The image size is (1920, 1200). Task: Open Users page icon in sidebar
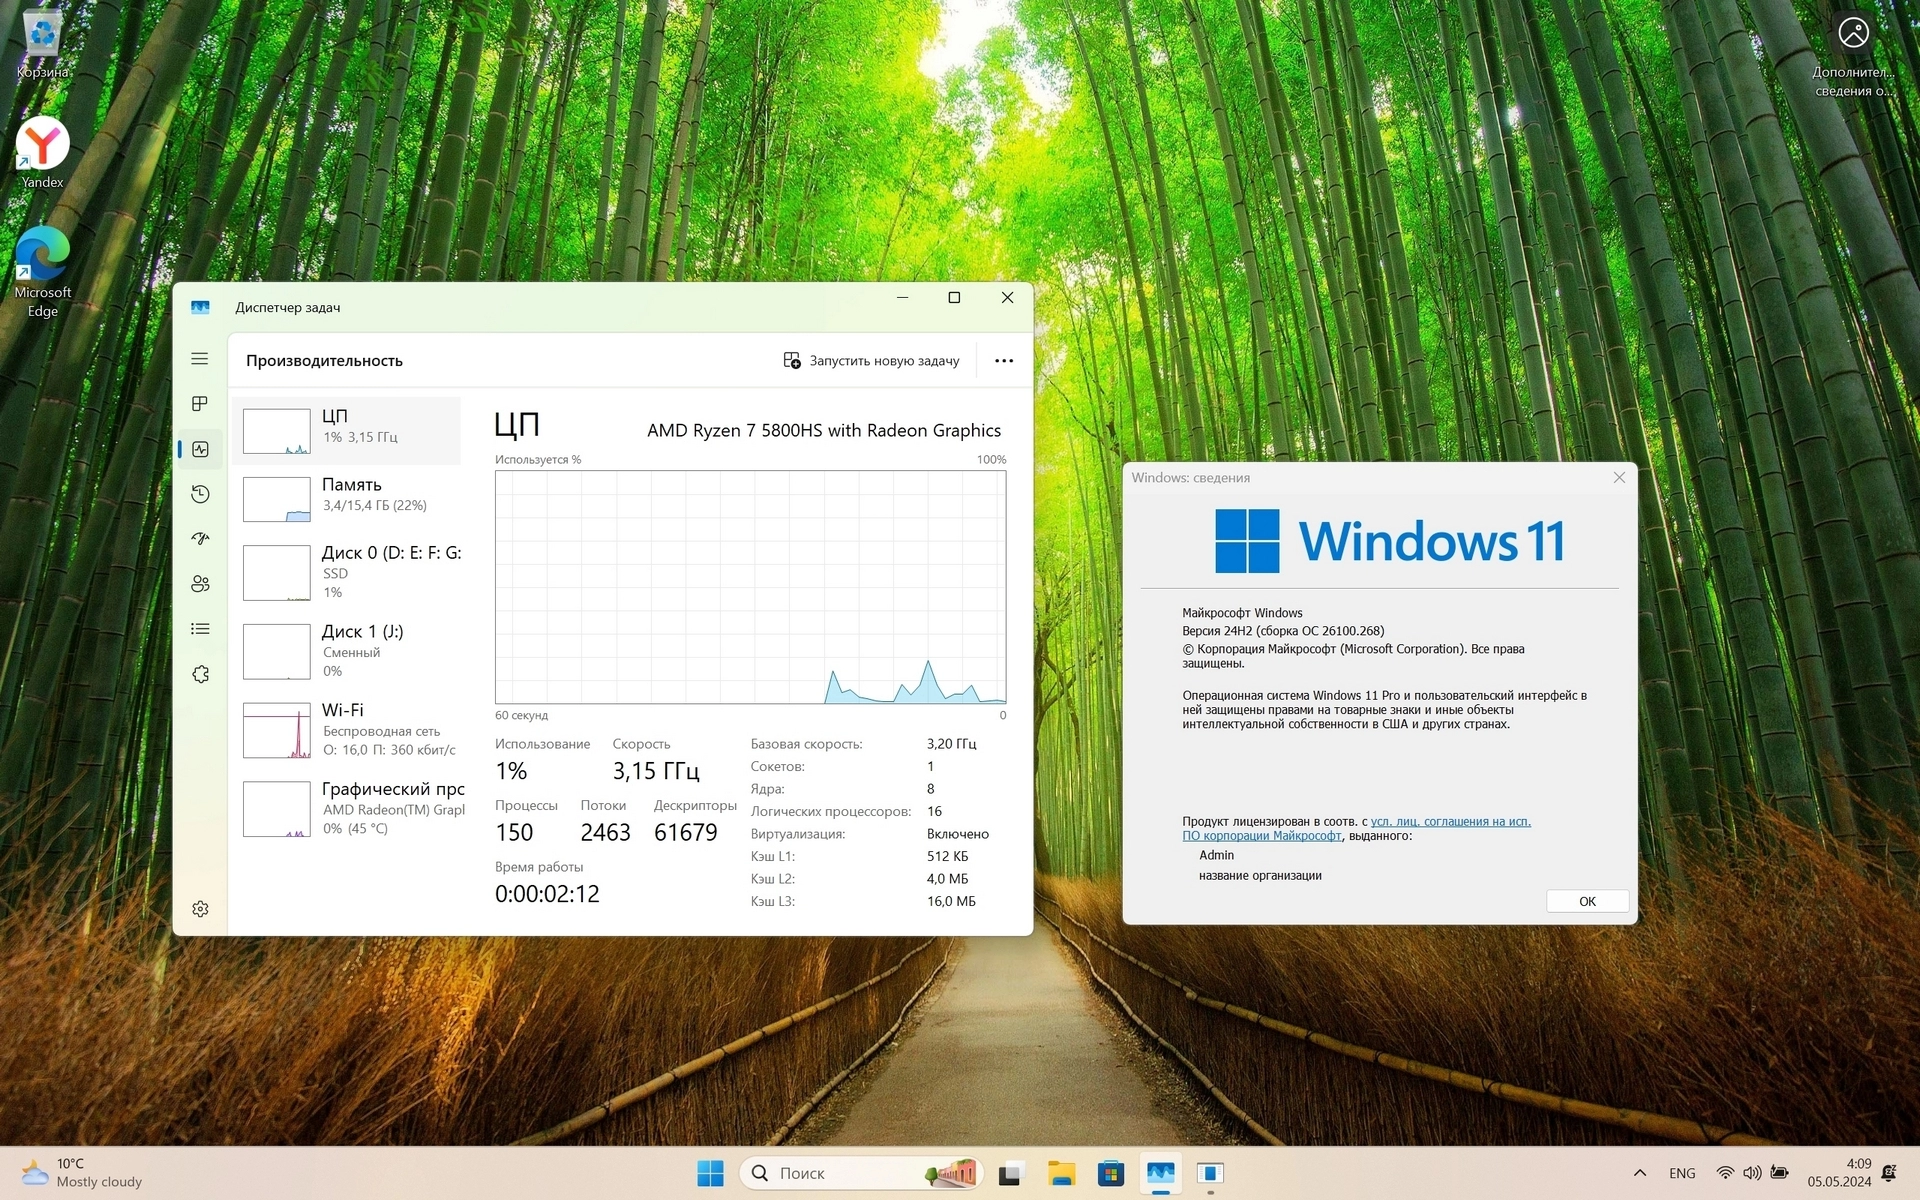[x=200, y=584]
